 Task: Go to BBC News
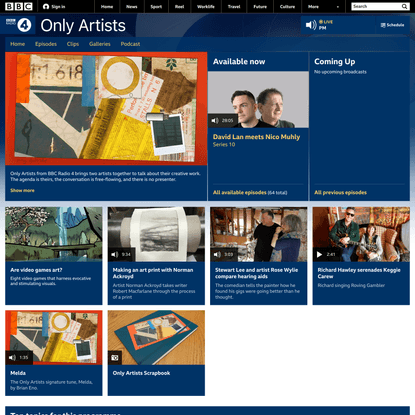pyautogui.click(x=132, y=7)
